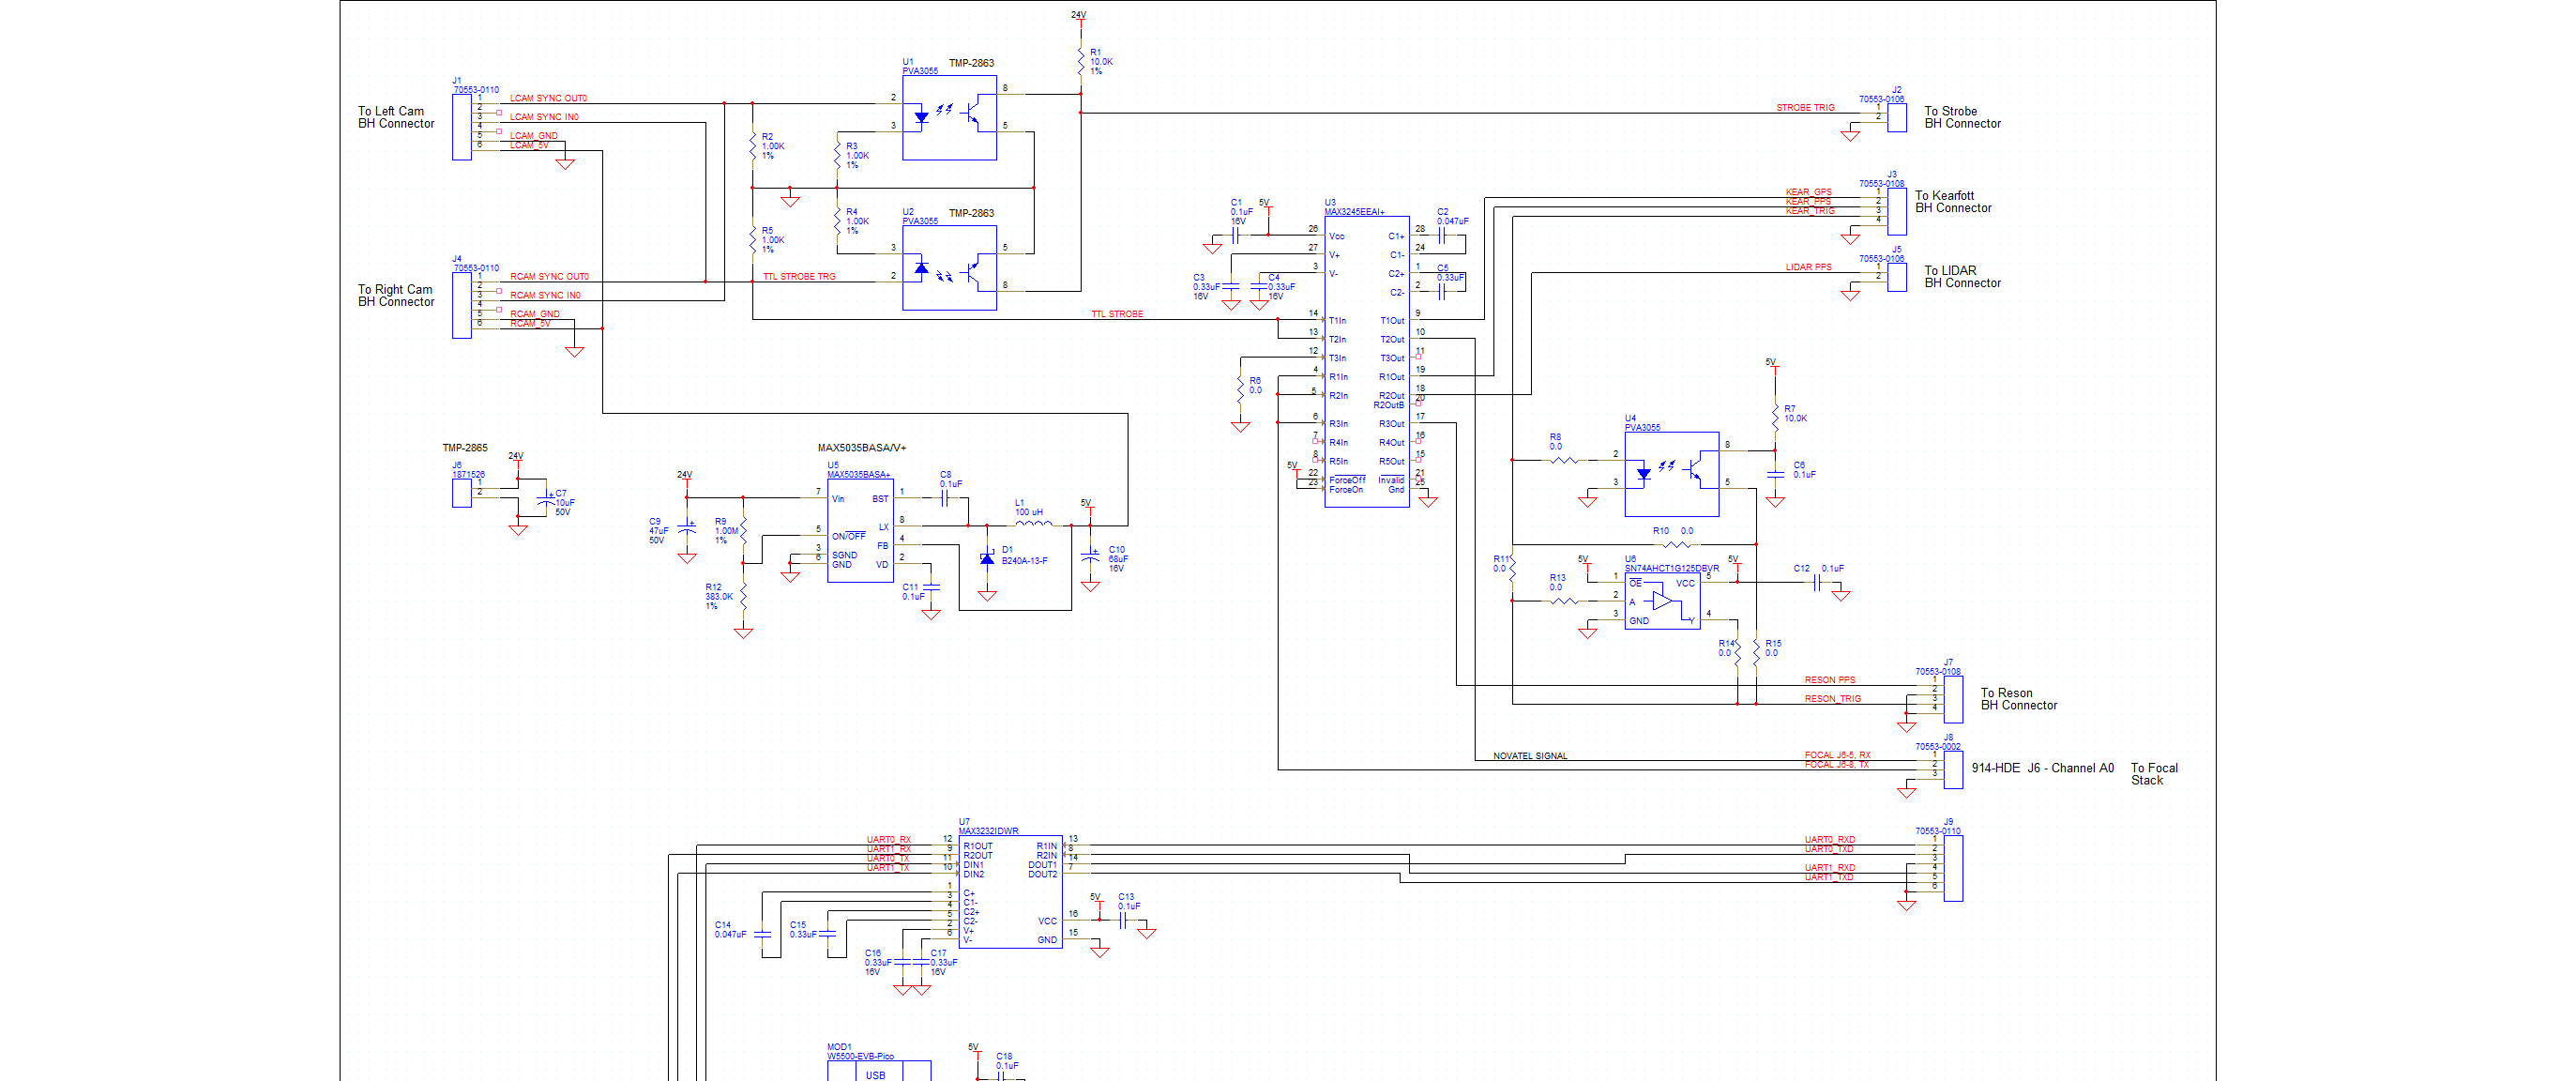
Task: Click the 'To LIDAR BH Connector' text
Action: tap(1962, 277)
